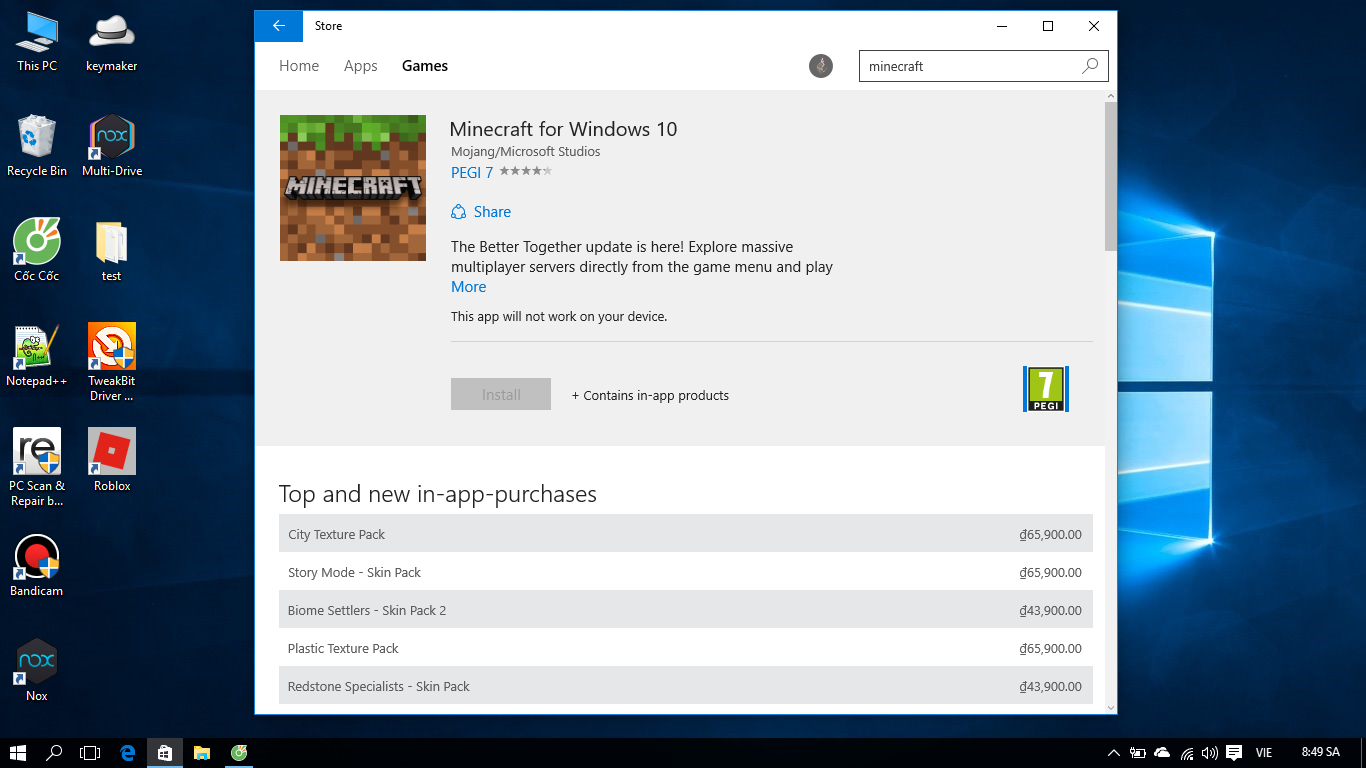This screenshot has width=1366, height=768.
Task: Launch Microsoft Edge from taskbar
Action: coord(128,753)
